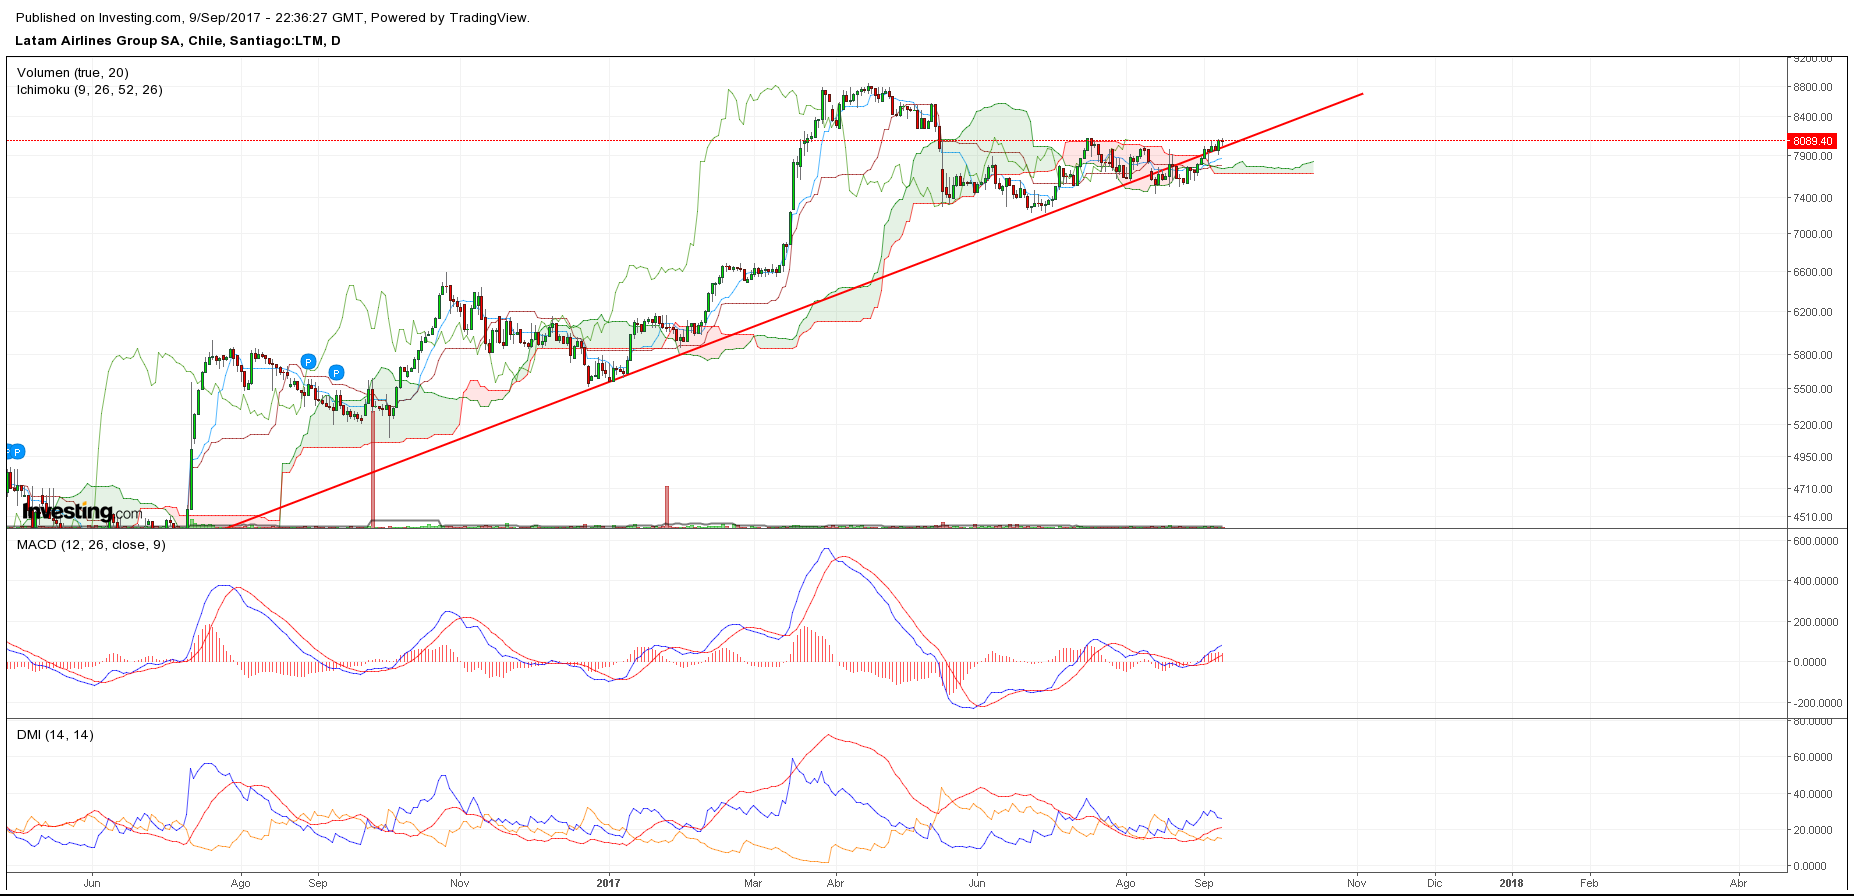
Task: Click the blue P marker at chart's left edge
Action: point(16,452)
